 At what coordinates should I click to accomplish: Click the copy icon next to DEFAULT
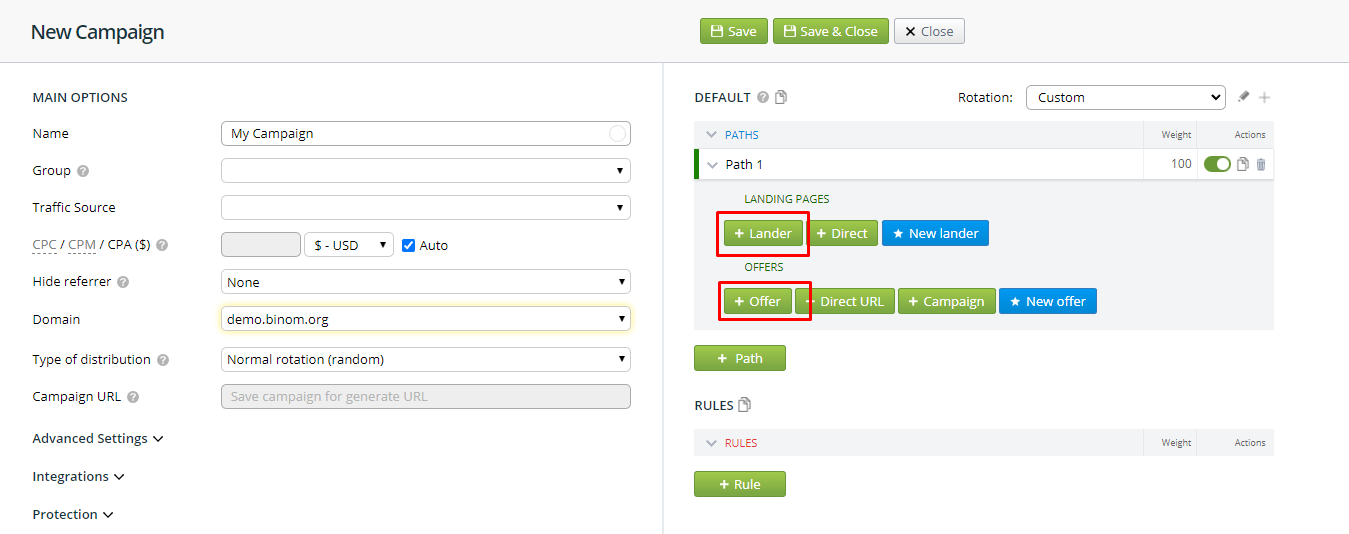[x=781, y=97]
